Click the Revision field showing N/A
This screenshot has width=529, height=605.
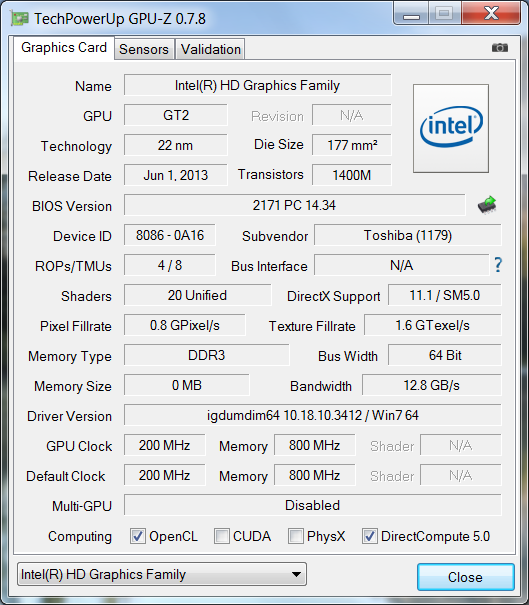[352, 115]
